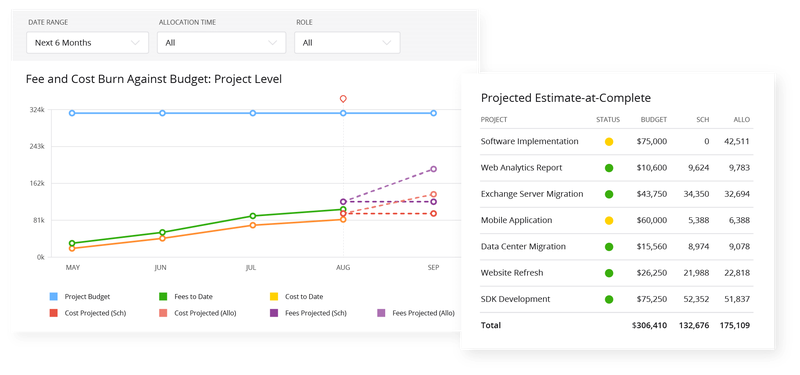Expand the Allocation Time dropdown
The height and width of the screenshot is (375, 800).
click(x=221, y=43)
